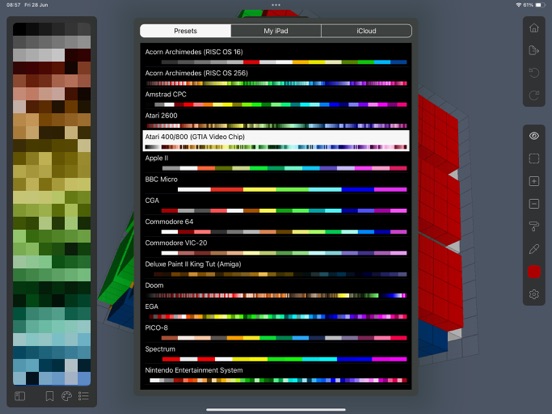
Task: Tap the undo arrow icon
Action: click(534, 73)
